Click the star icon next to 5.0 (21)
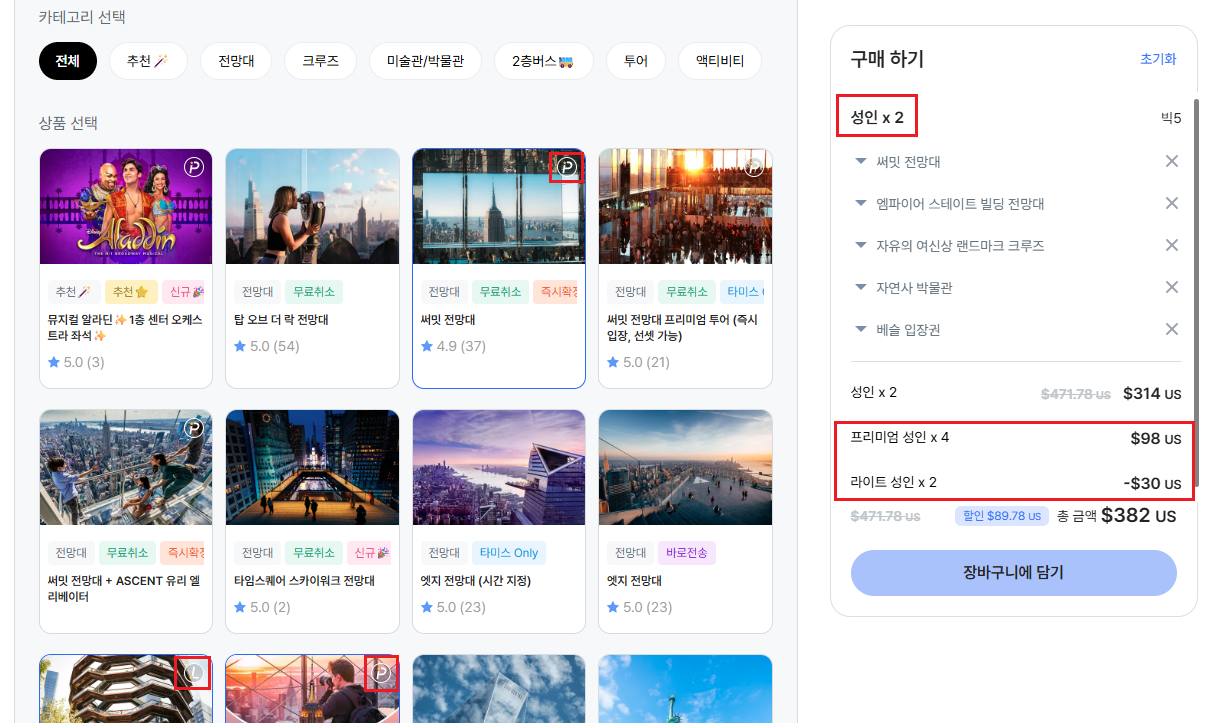This screenshot has width=1212, height=723. tap(613, 362)
